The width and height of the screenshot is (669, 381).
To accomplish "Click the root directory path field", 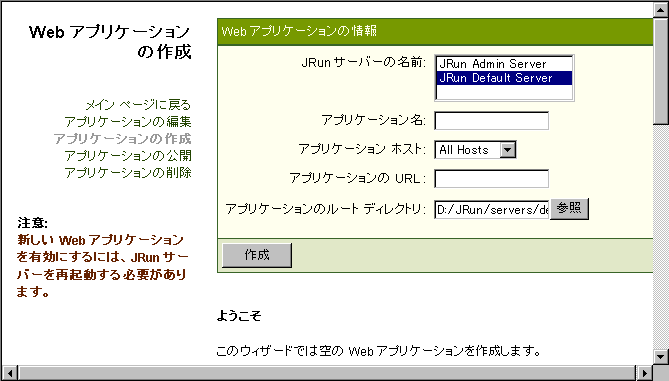I will click(492, 209).
